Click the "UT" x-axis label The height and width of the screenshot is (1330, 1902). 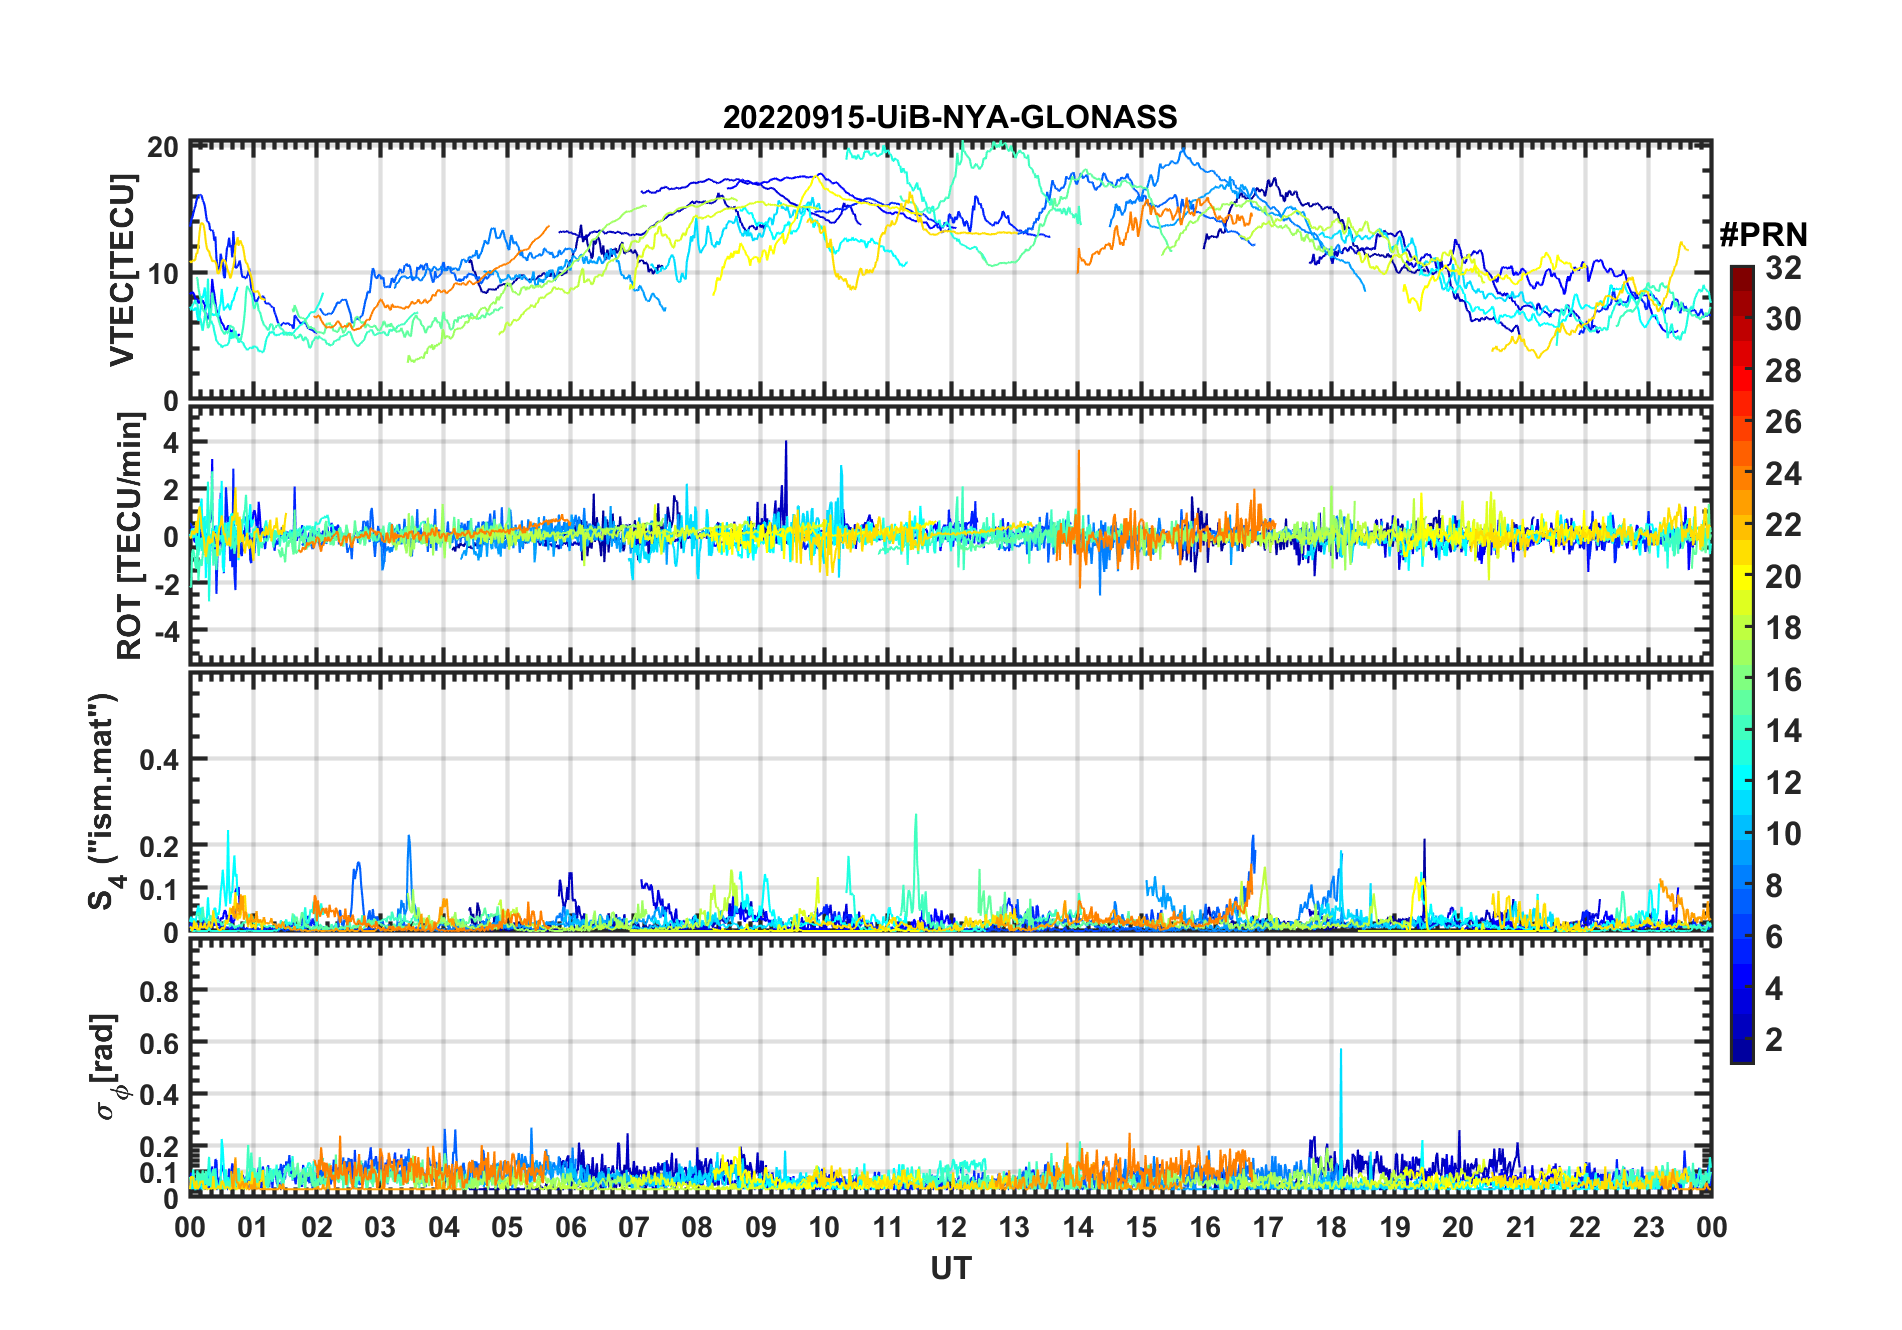[x=951, y=1268]
